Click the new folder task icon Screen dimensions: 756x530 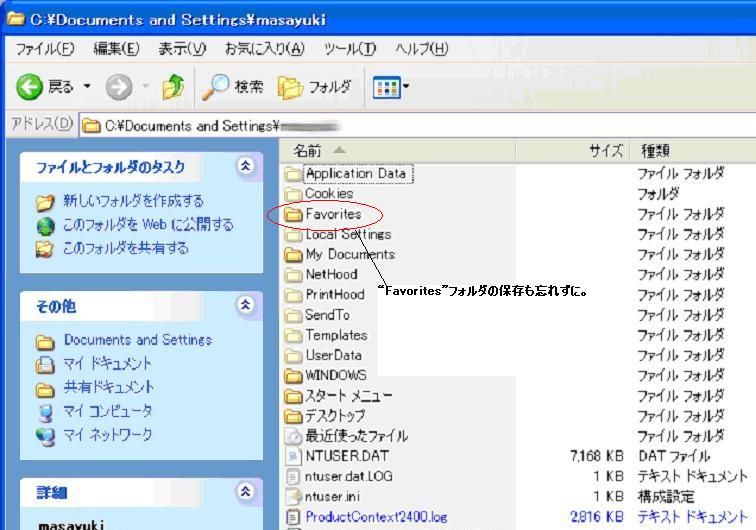click(x=45, y=202)
